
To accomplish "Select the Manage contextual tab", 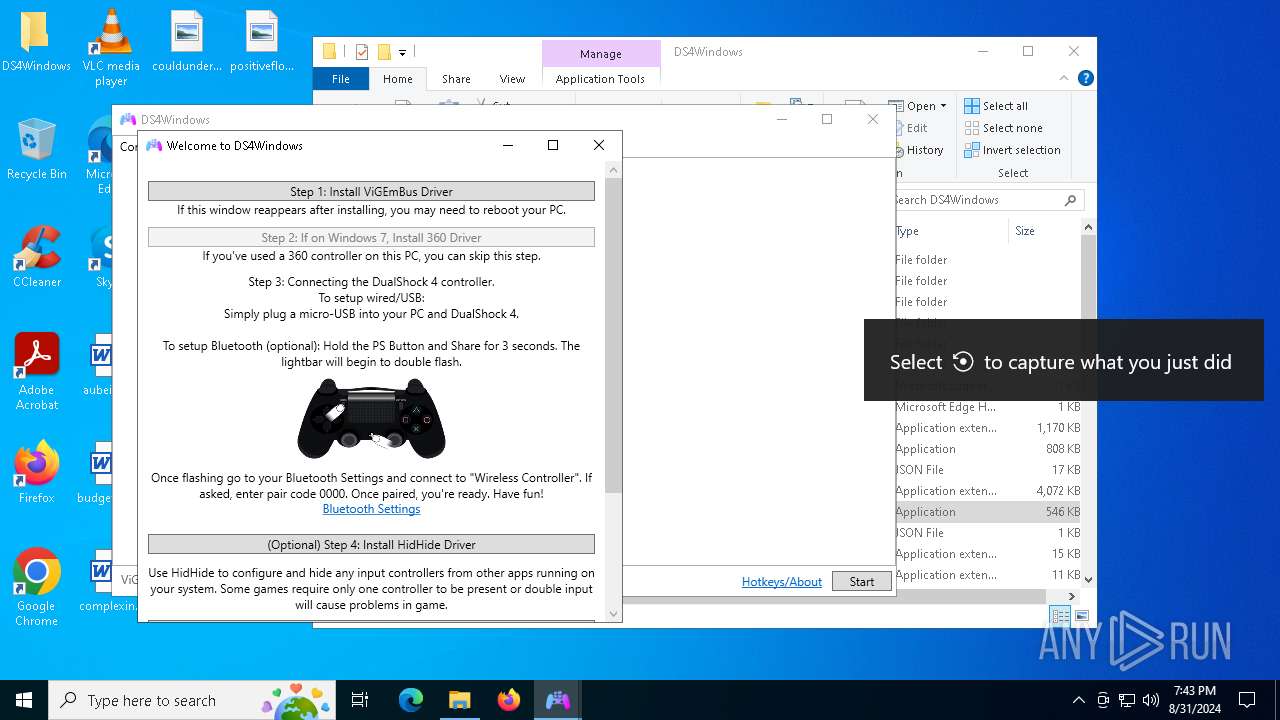I will pyautogui.click(x=601, y=54).
